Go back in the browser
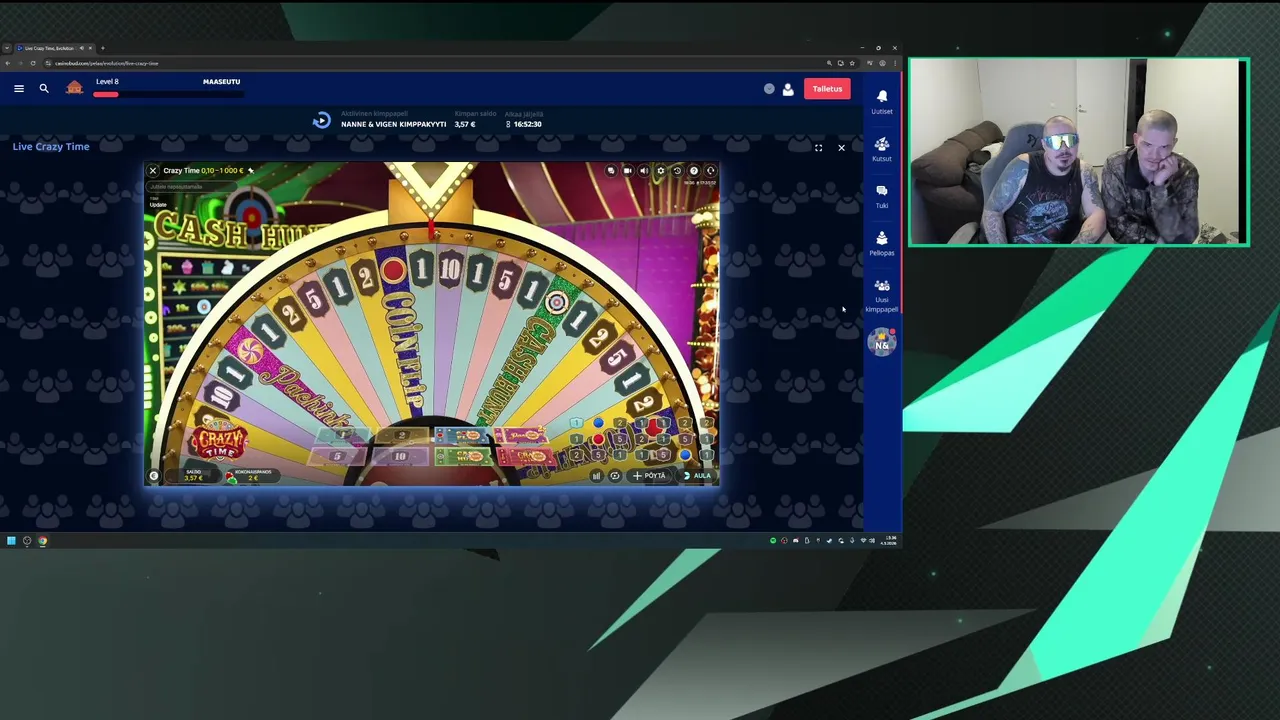 pos(7,63)
